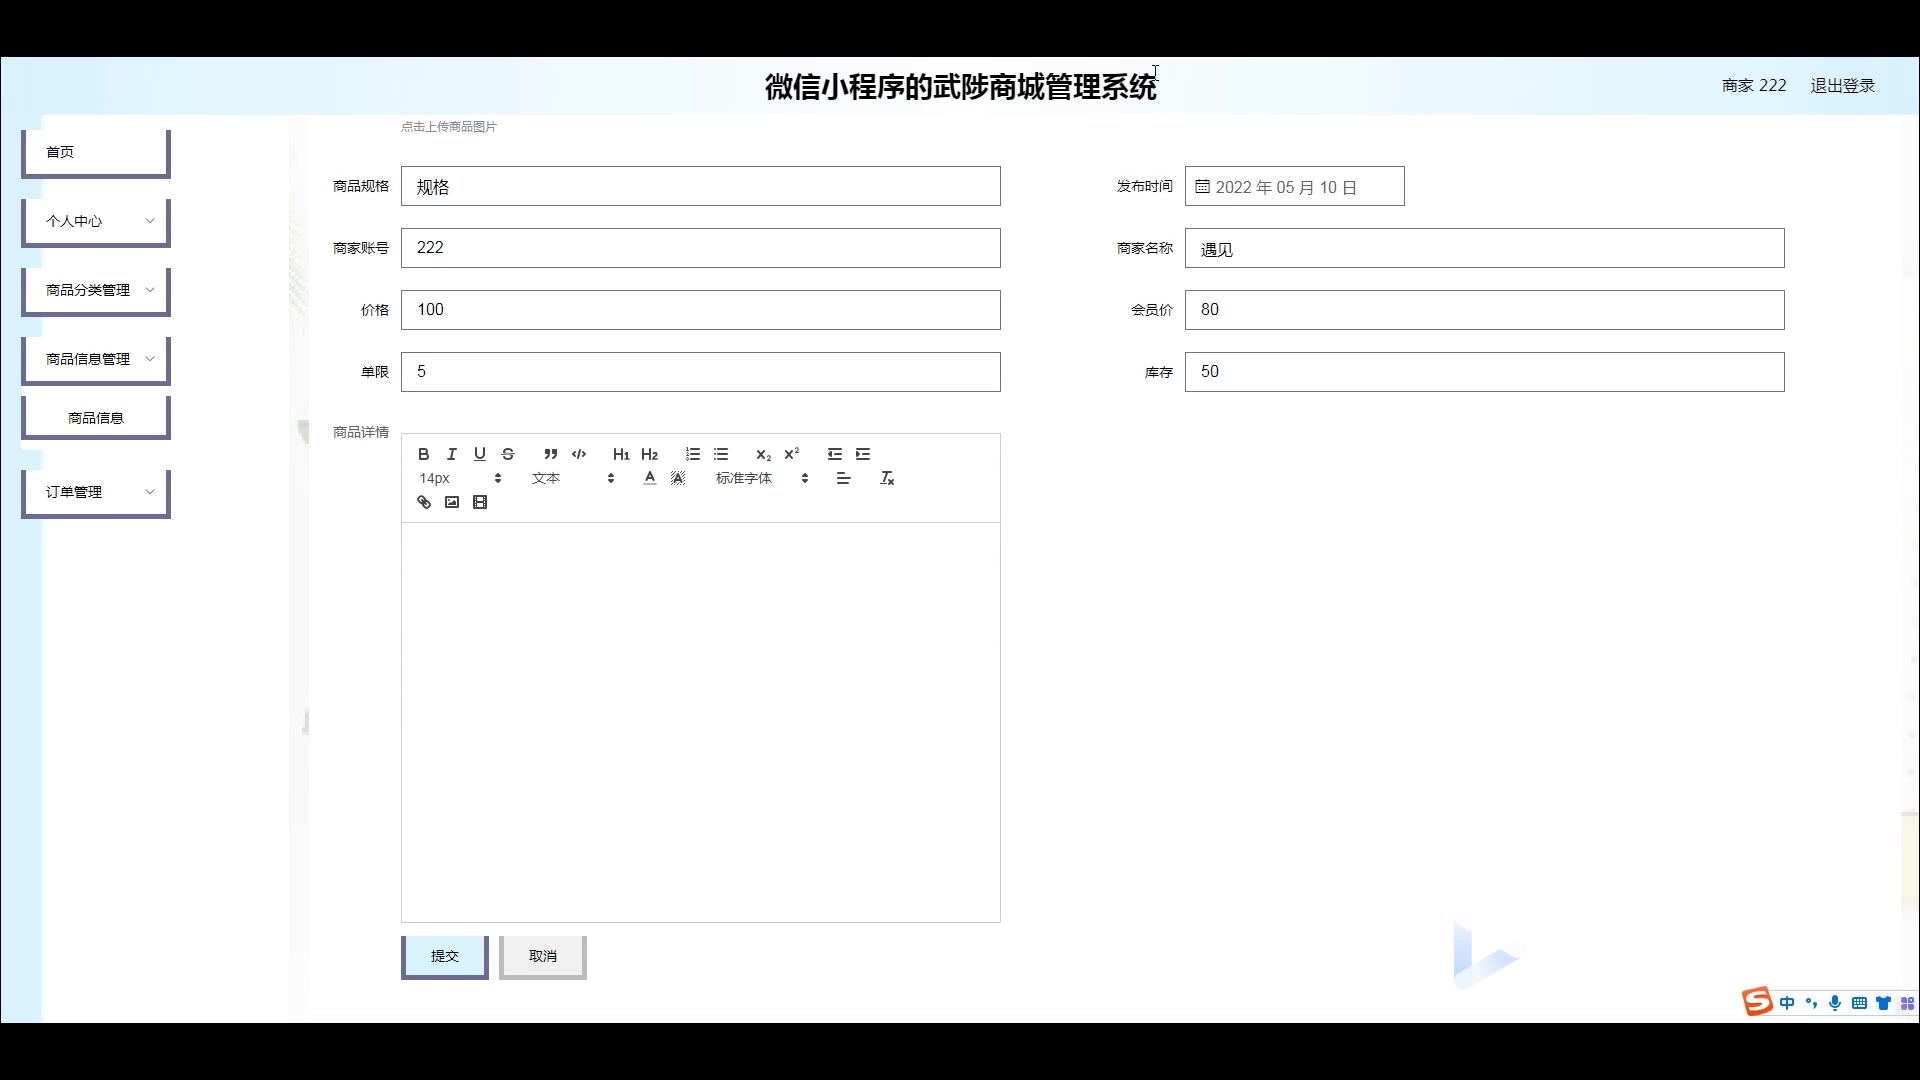
Task: Toggle italic text formatting
Action: click(451, 454)
